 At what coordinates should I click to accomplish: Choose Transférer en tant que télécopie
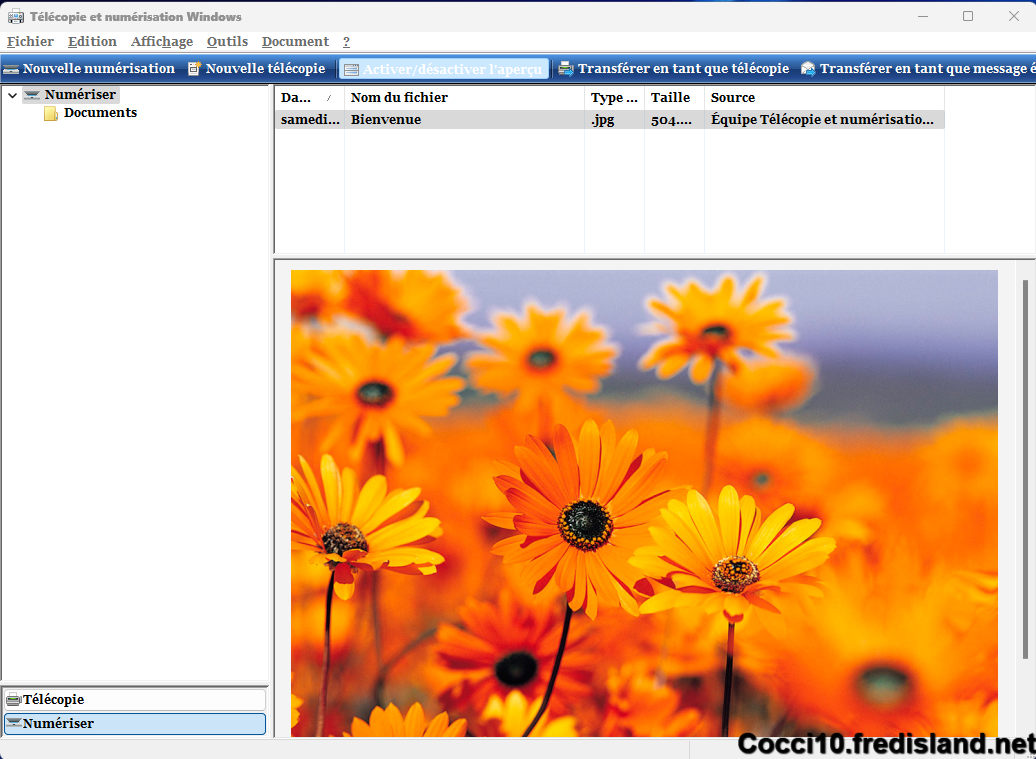pos(673,69)
